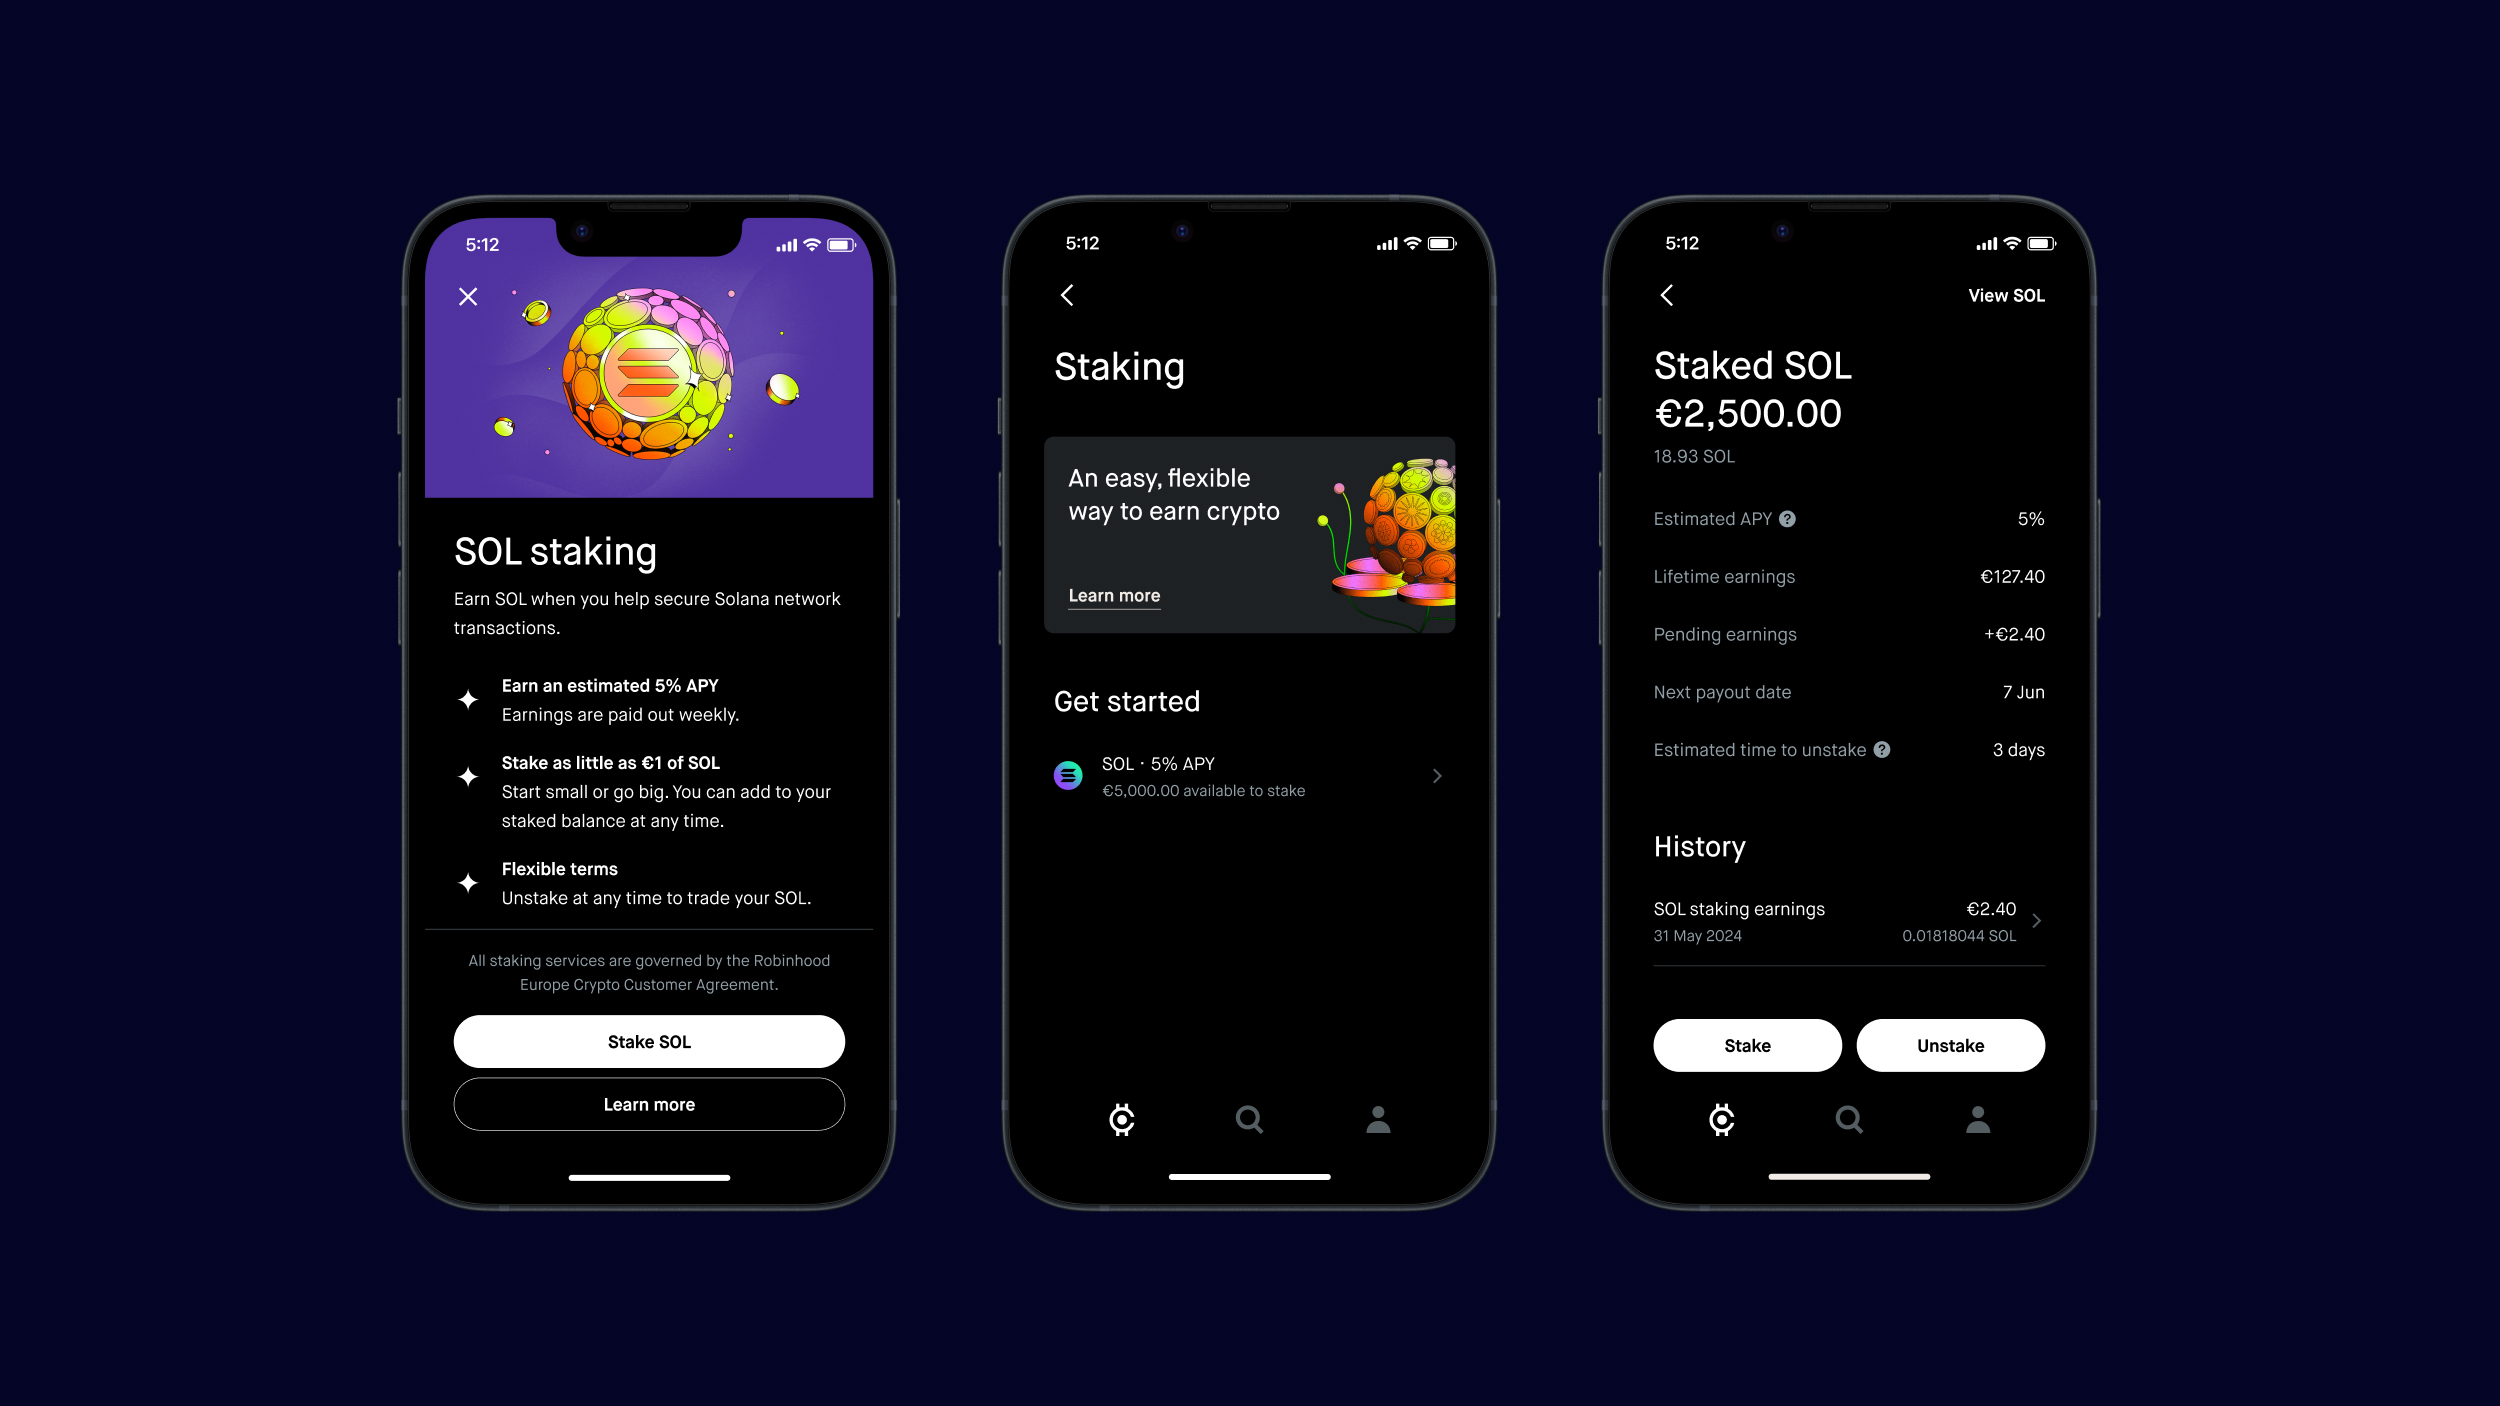Click the Learn more button on intro screen

pyautogui.click(x=649, y=1104)
